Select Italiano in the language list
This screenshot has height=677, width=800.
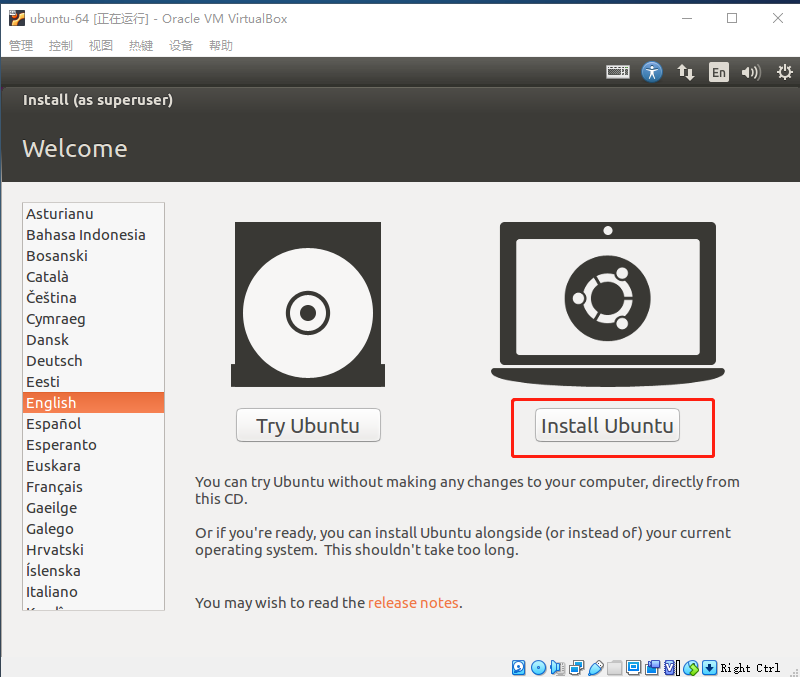point(93,592)
